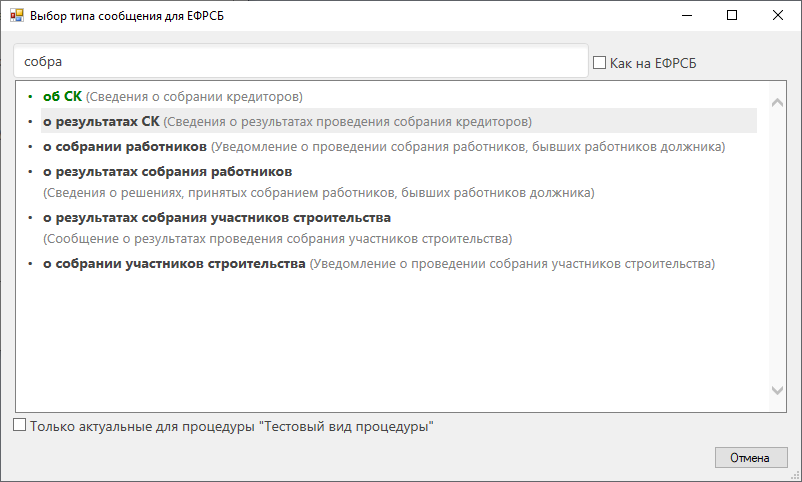Click the description "Сообщение о результатах проведения собрания участников"
This screenshot has height=482, width=802.
click(x=277, y=239)
